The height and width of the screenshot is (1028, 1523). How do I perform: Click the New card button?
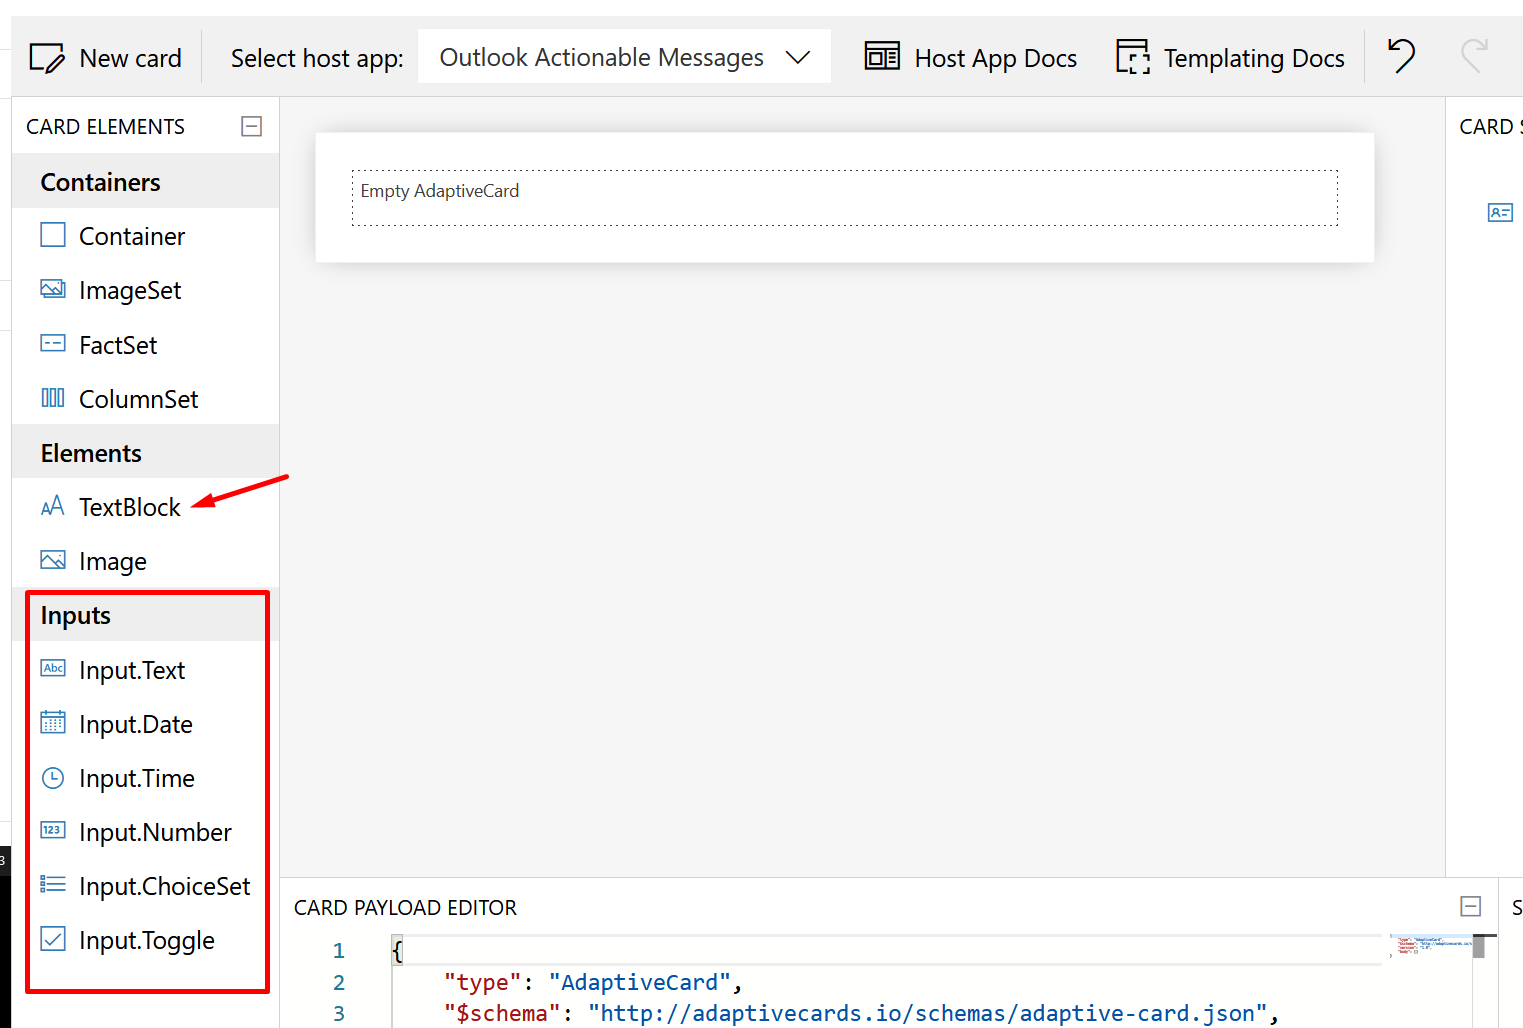(106, 57)
